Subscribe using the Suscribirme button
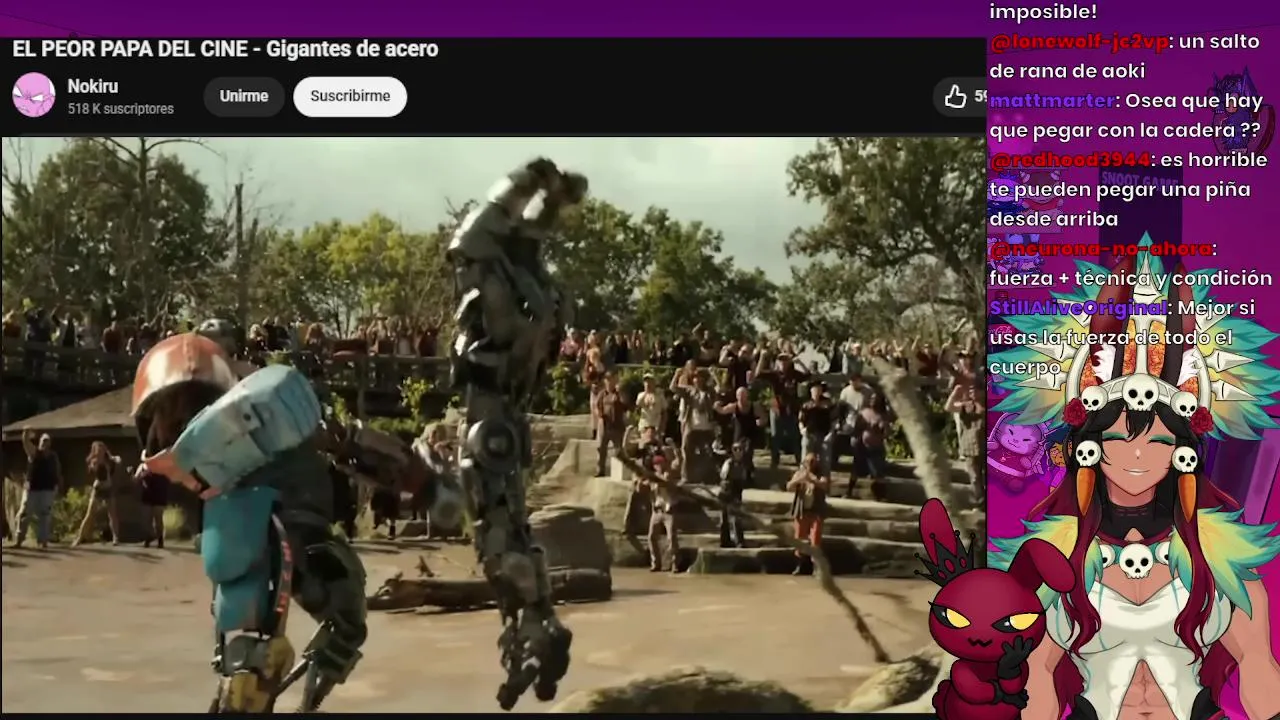 click(350, 96)
